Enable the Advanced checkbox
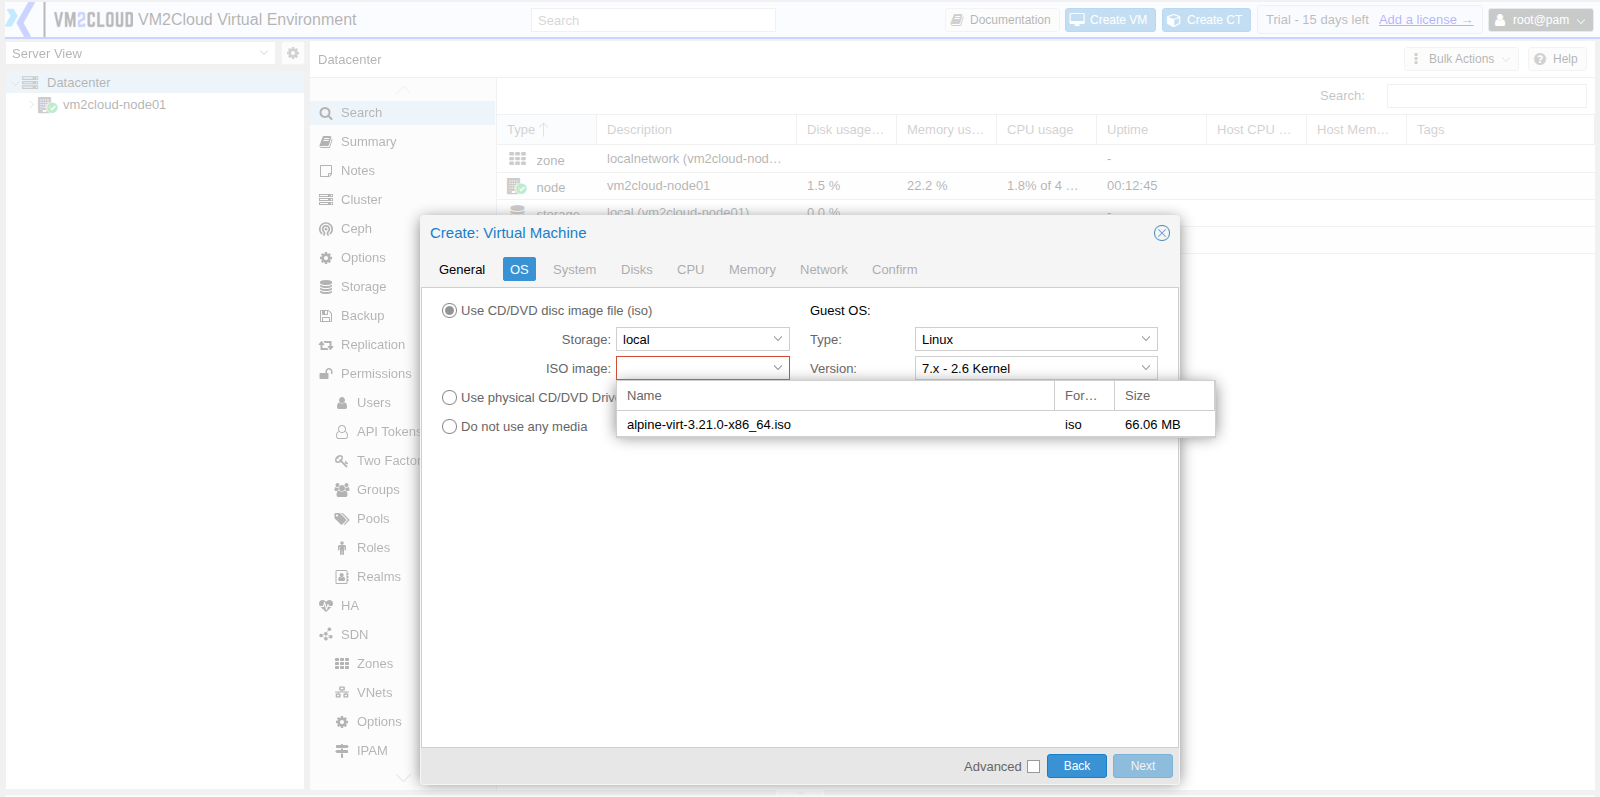Screen dimensions: 1600x797 coord(1034,767)
